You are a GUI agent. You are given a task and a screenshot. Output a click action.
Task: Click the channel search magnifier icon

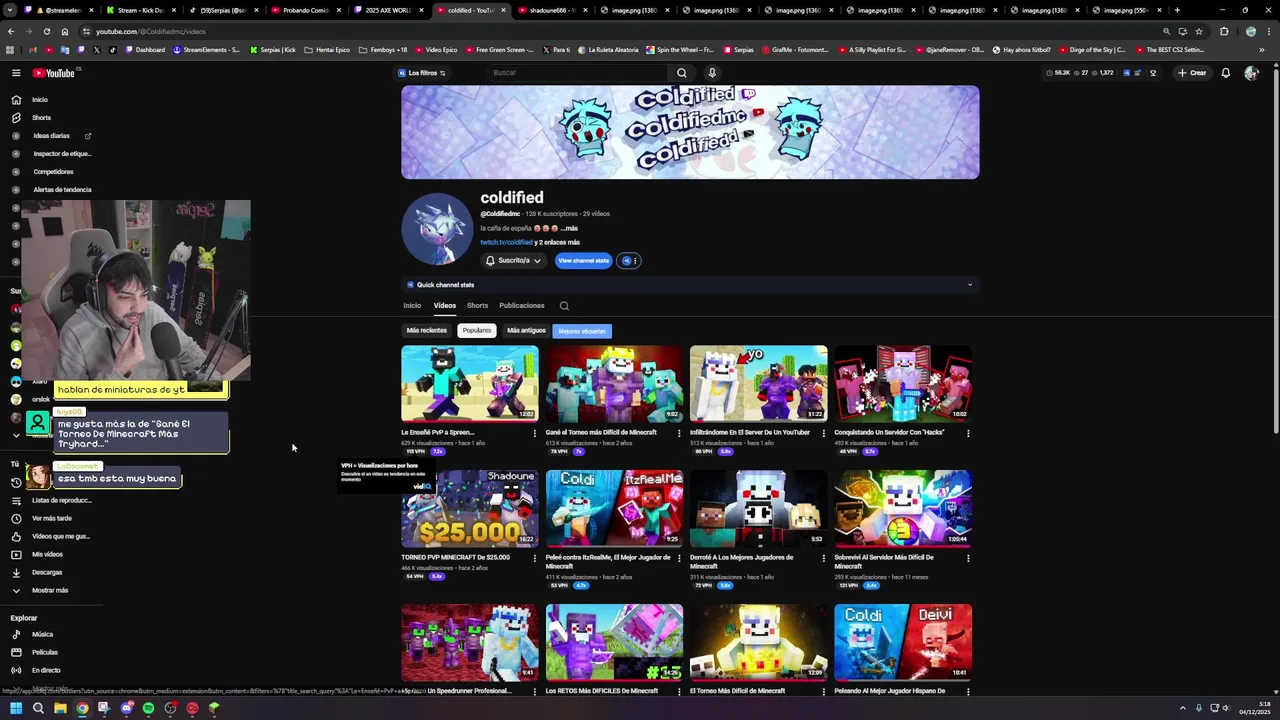click(564, 306)
